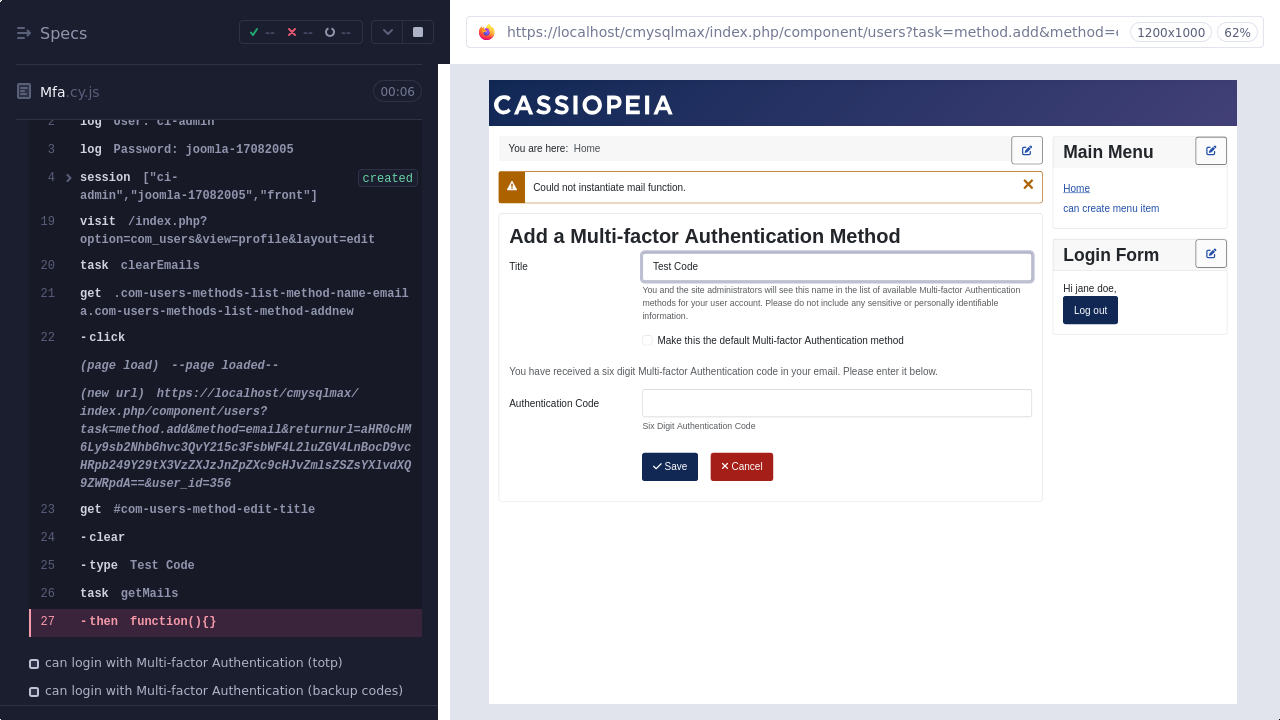Select the 'task getMails' command

click(x=226, y=594)
